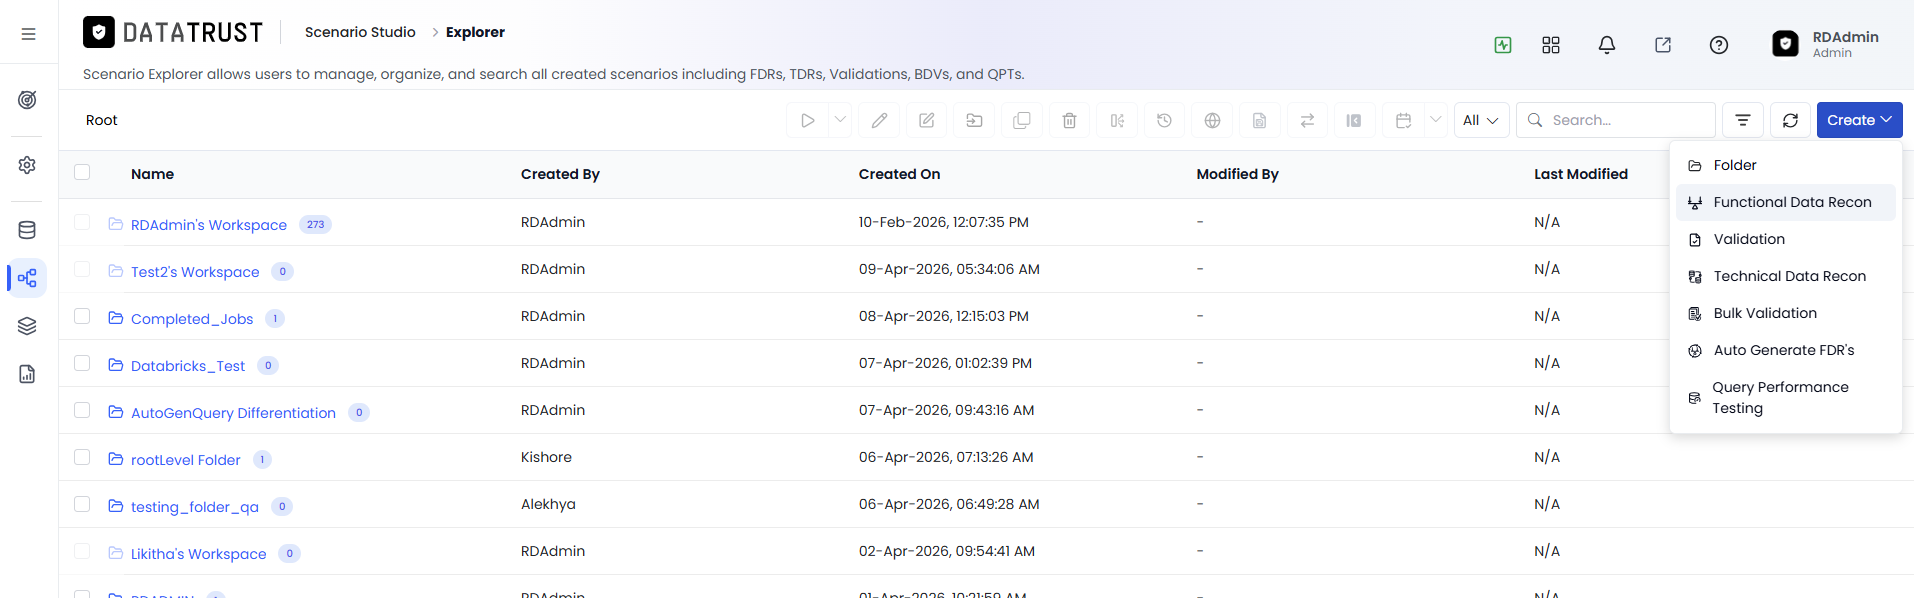The image size is (1914, 598).
Task: Click Scenario Studio in the breadcrumb
Action: (x=360, y=32)
